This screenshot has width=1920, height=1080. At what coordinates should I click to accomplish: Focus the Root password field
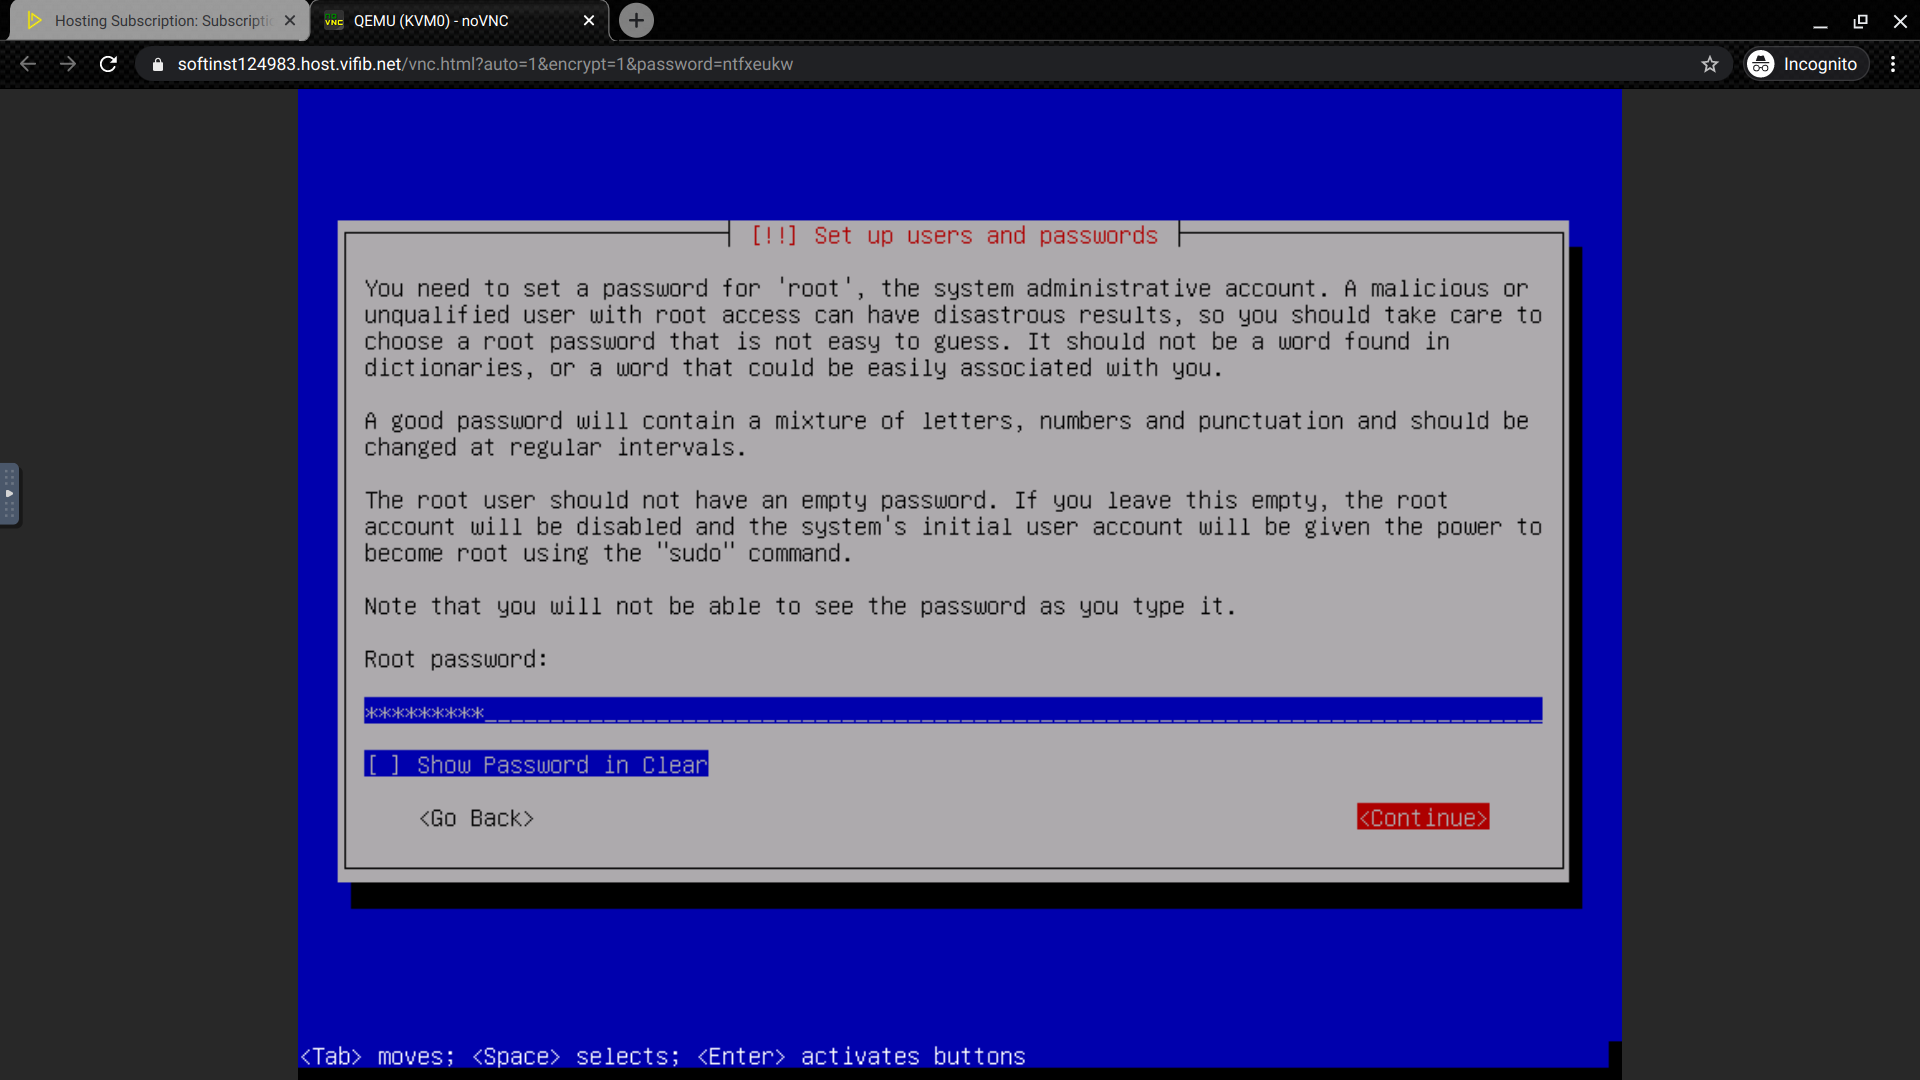[952, 711]
